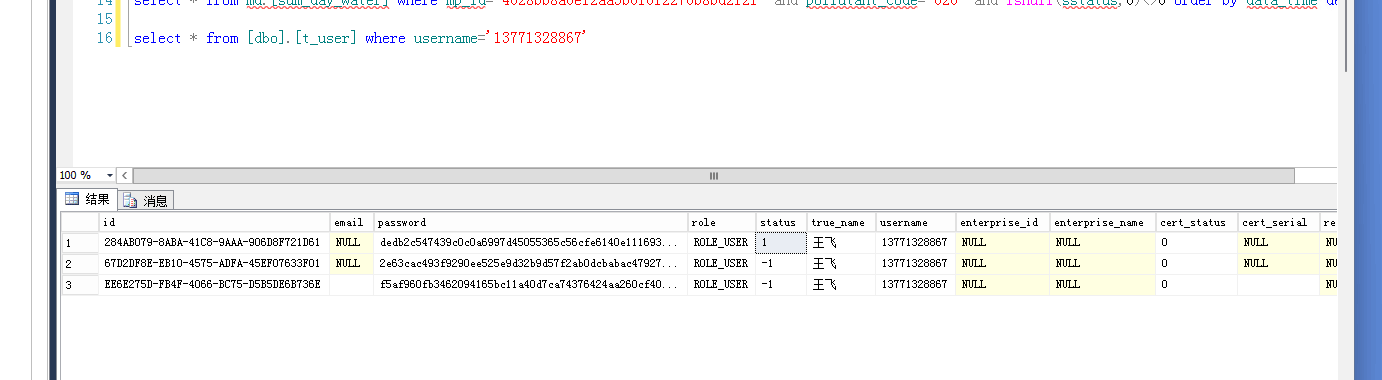This screenshot has height=380, width=1382.
Task: Select row header number 3
Action: [80, 284]
